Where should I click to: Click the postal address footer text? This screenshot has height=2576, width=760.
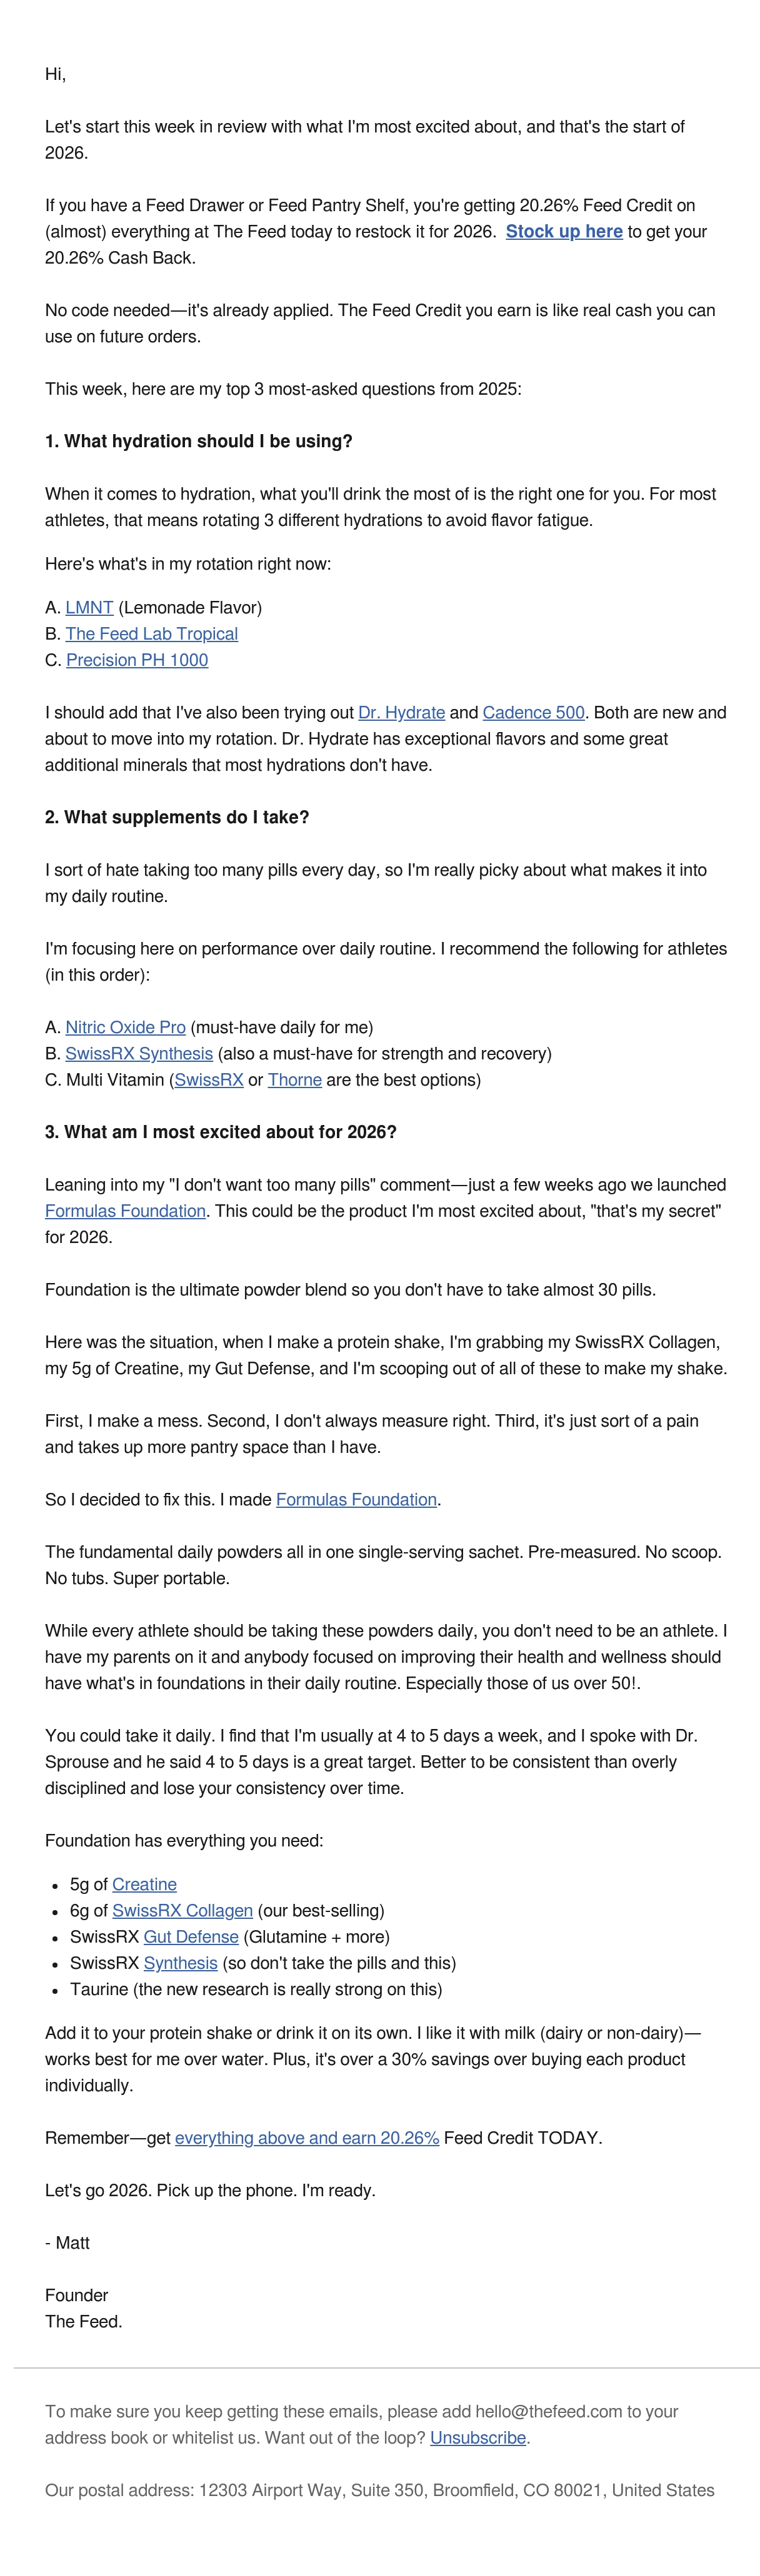(380, 2489)
